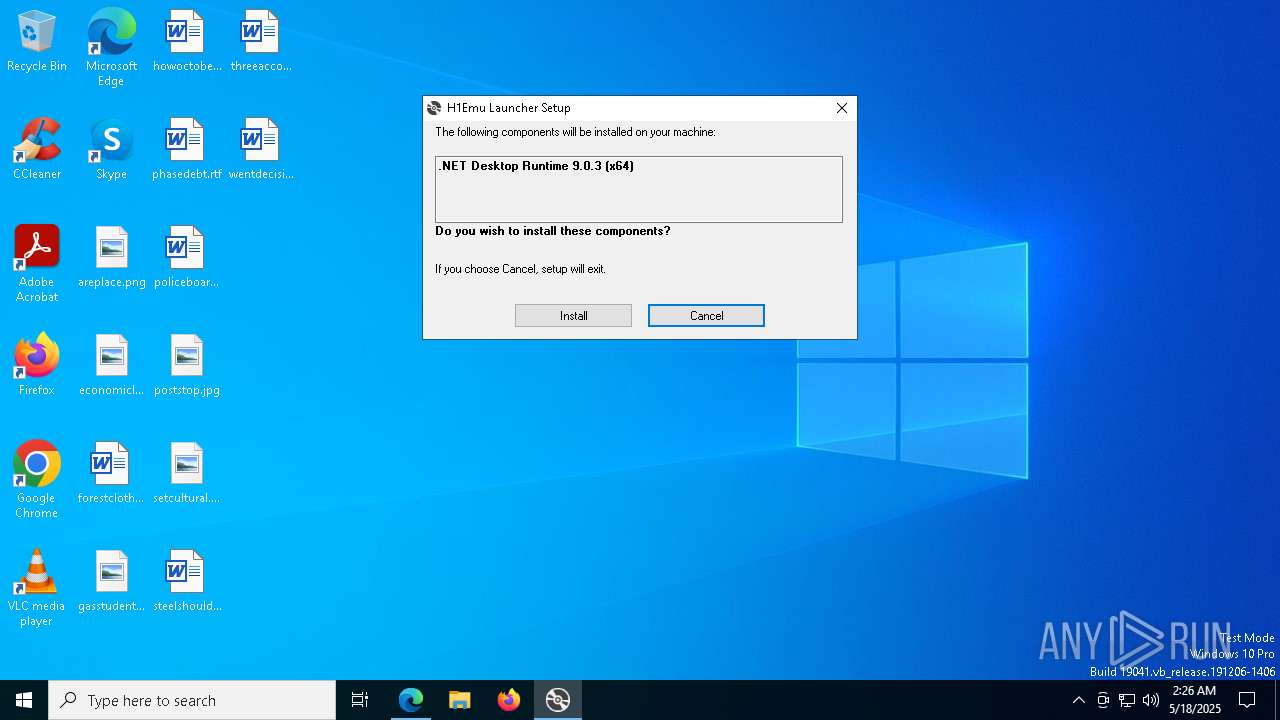The image size is (1280, 720).
Task: Select the areplace.png image file
Action: 111,258
